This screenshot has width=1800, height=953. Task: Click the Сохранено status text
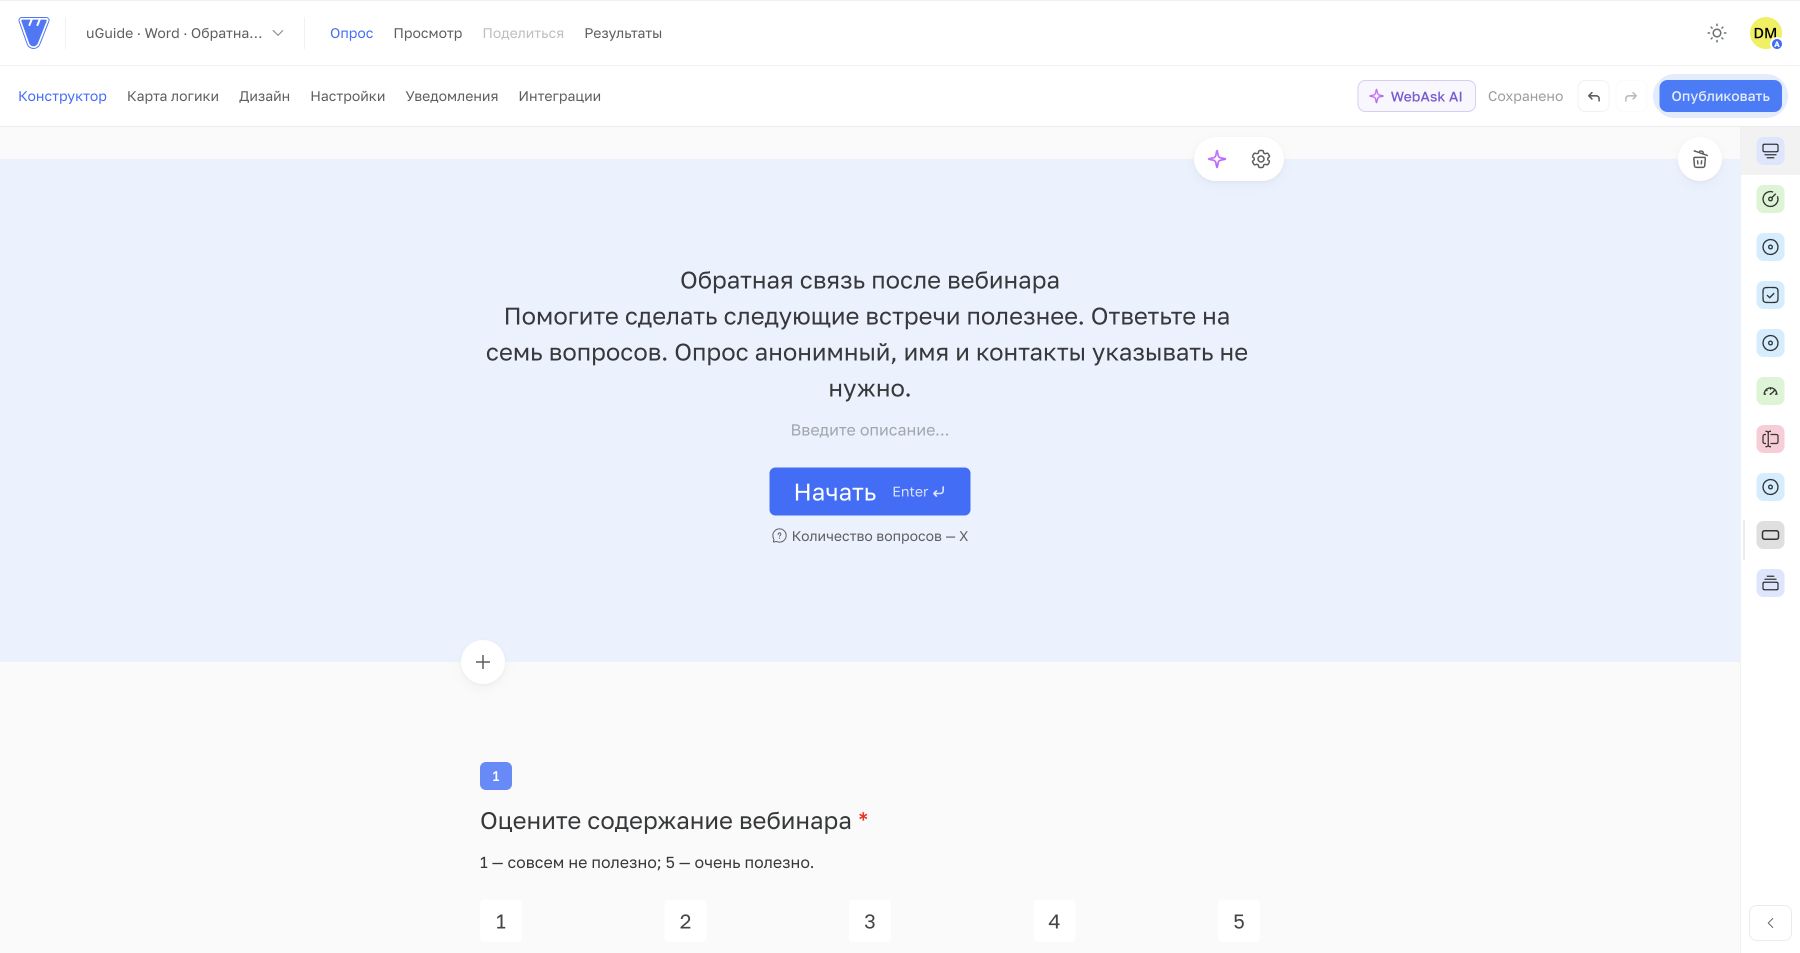1525,96
